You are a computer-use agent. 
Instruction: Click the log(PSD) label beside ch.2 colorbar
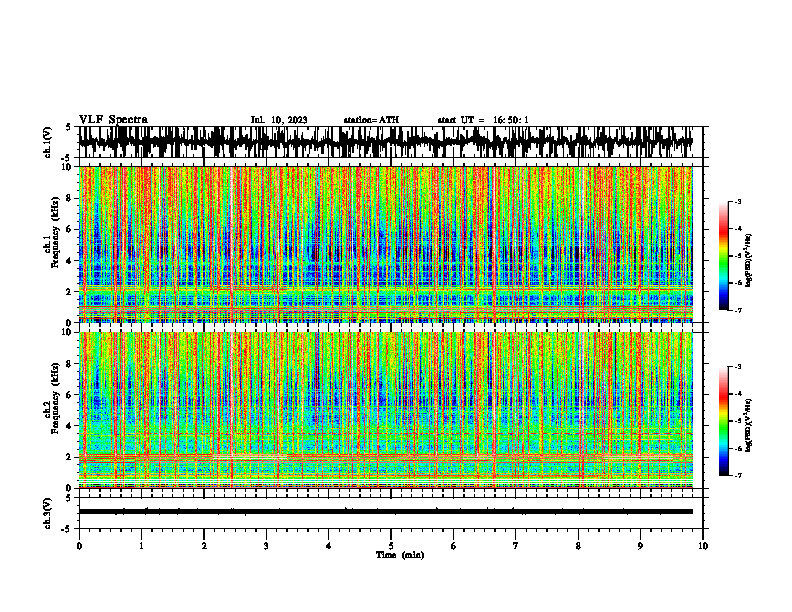tap(750, 425)
